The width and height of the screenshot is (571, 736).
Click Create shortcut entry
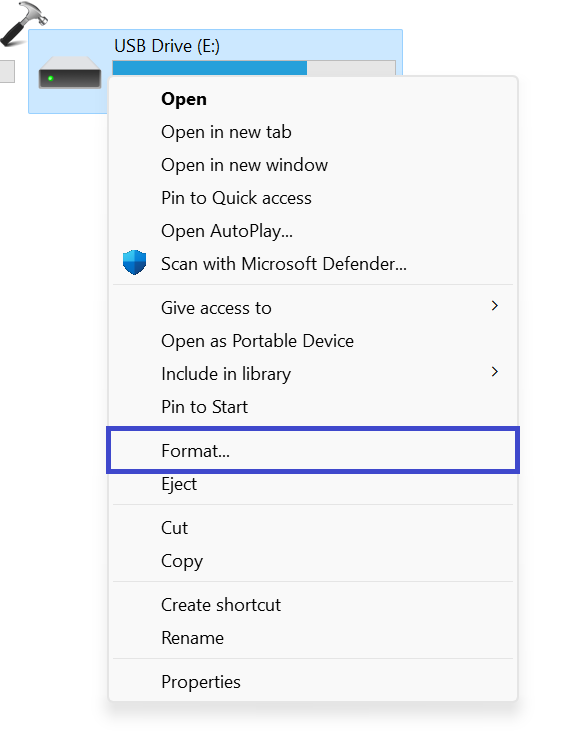pos(313,605)
